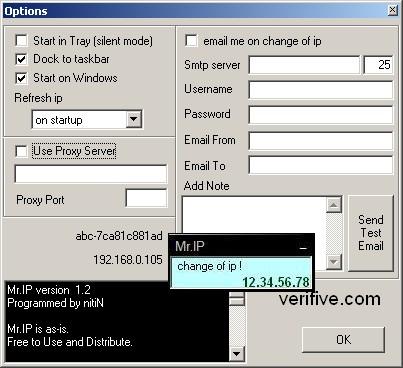
Task: Focus the Username text field
Action: [x=321, y=89]
